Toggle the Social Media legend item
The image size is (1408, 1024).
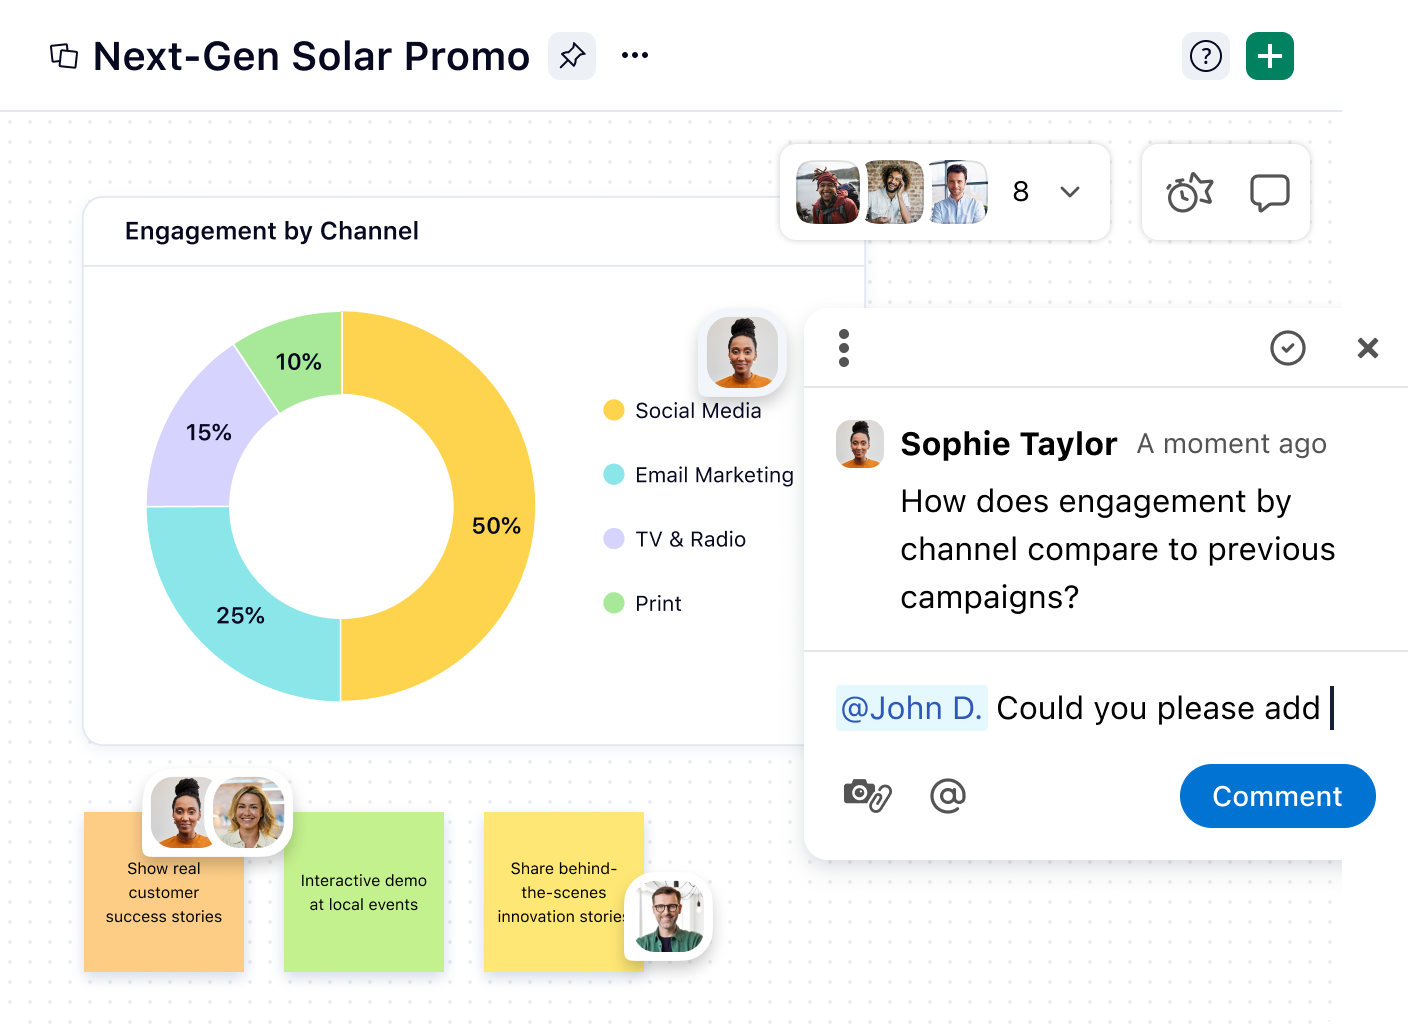tap(697, 411)
